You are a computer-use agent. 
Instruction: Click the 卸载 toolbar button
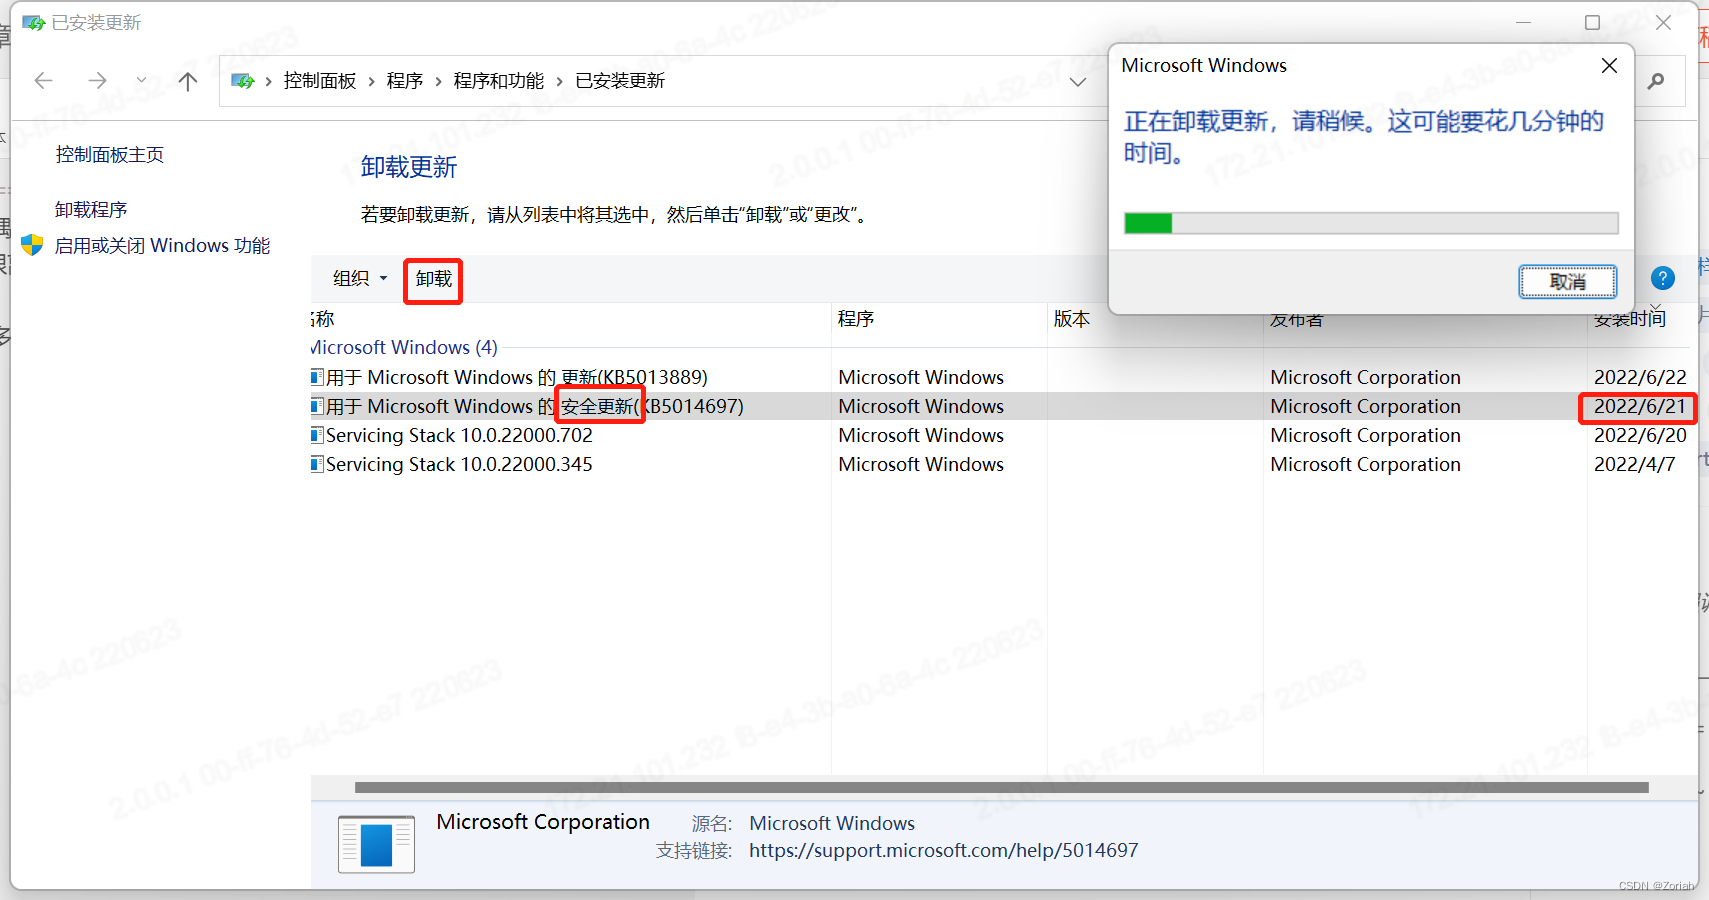click(434, 278)
